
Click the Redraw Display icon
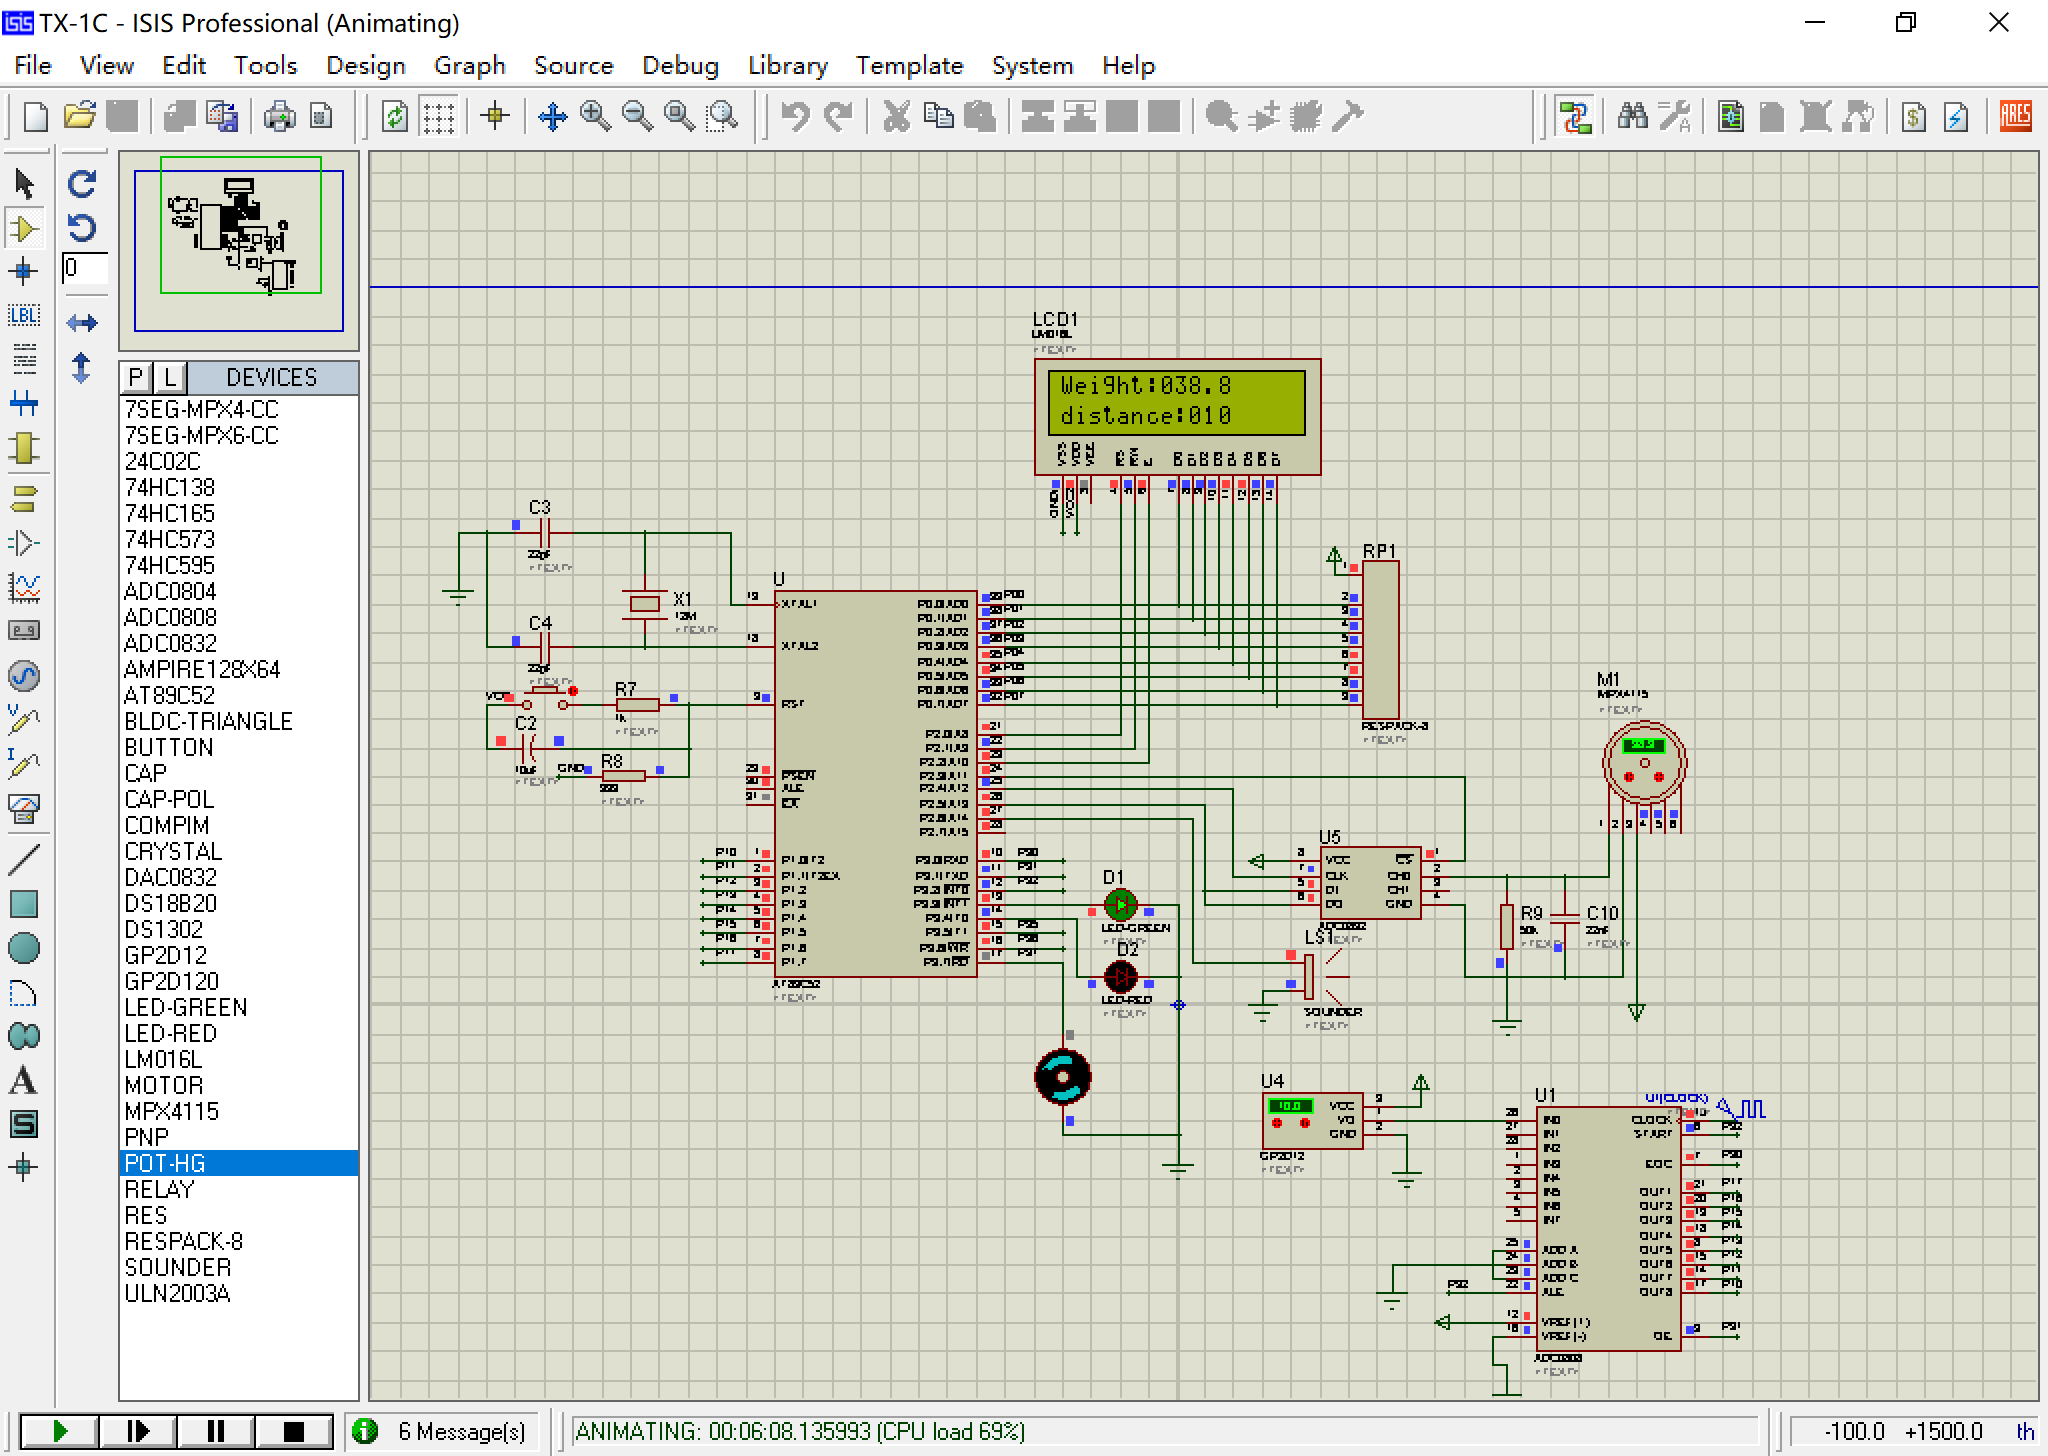(395, 117)
